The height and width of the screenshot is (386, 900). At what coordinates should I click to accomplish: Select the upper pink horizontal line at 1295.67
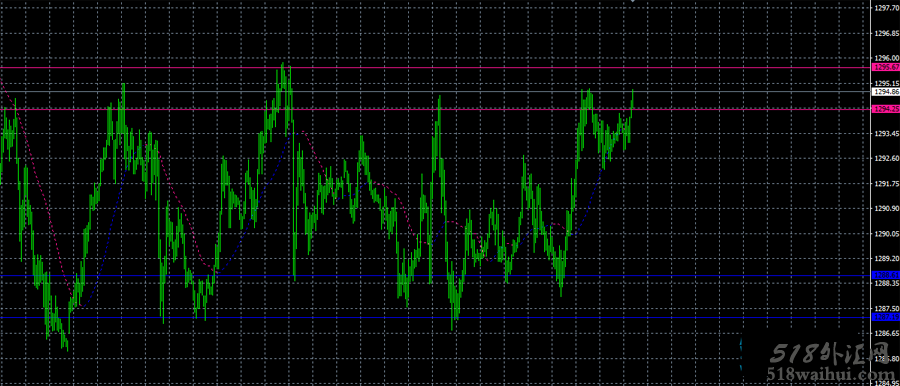click(x=436, y=68)
